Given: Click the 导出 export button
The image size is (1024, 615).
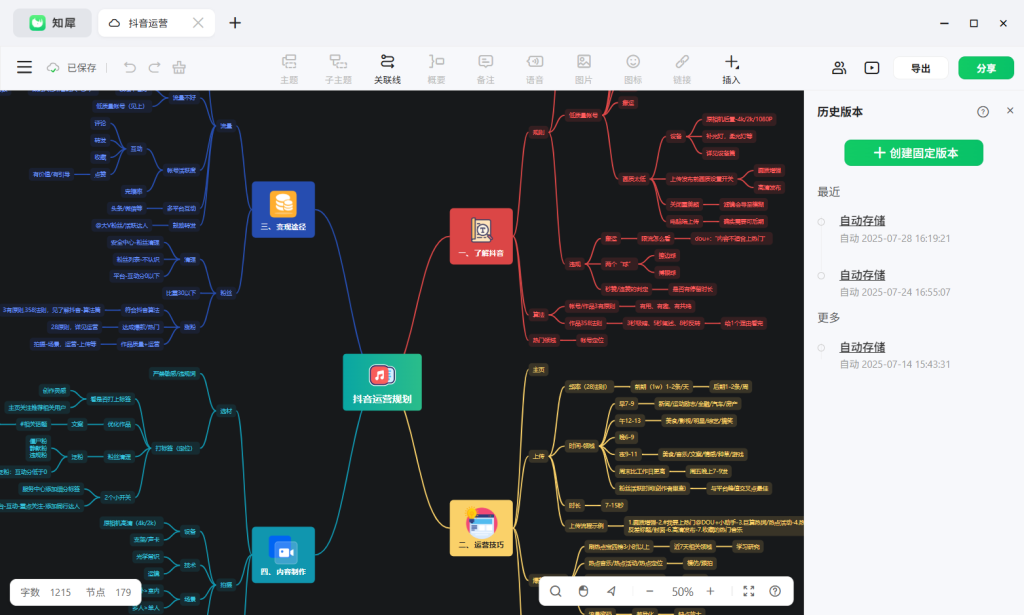Looking at the screenshot, I should [x=921, y=68].
